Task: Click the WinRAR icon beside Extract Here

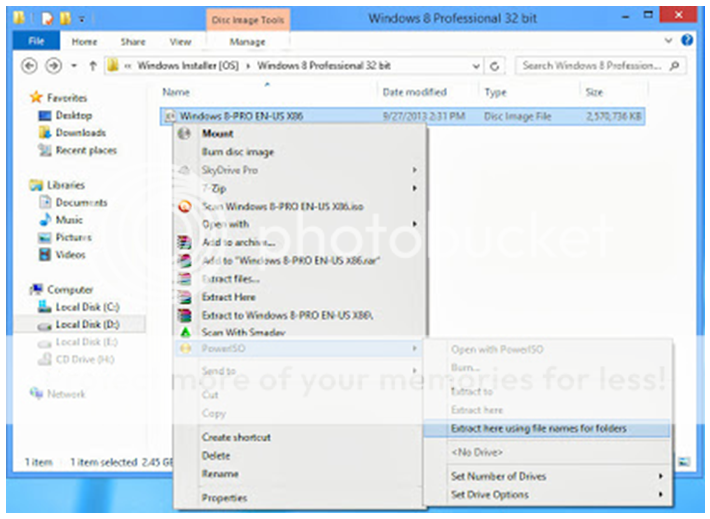Action: point(184,297)
